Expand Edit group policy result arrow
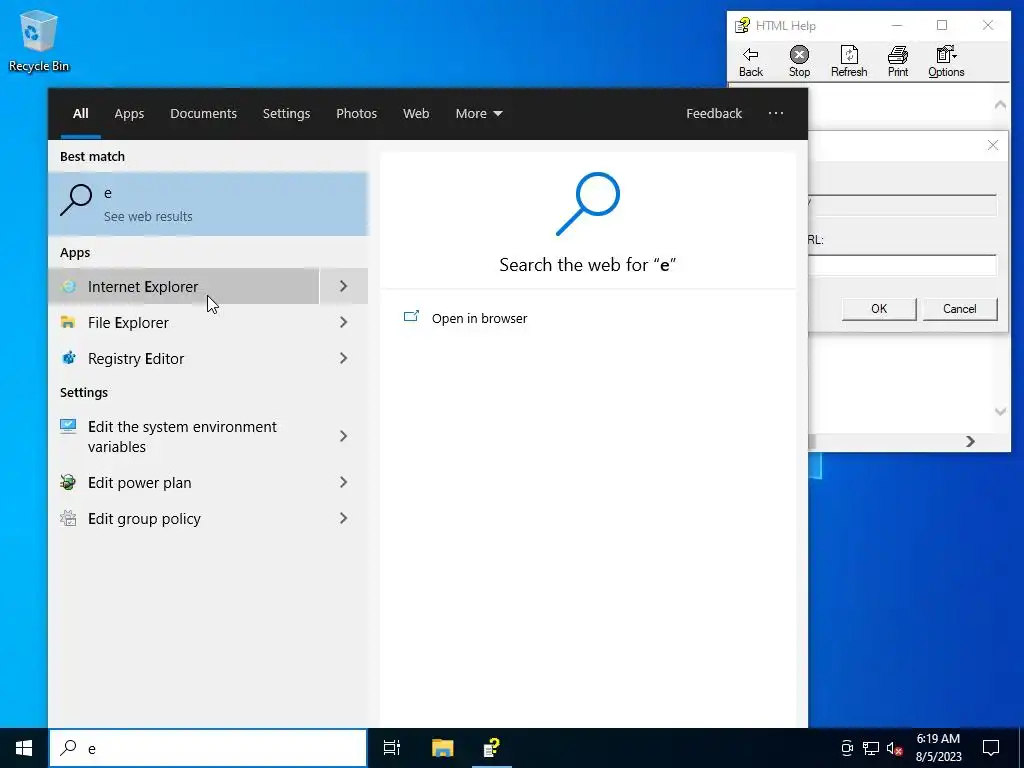The height and width of the screenshot is (768, 1024). tap(344, 518)
